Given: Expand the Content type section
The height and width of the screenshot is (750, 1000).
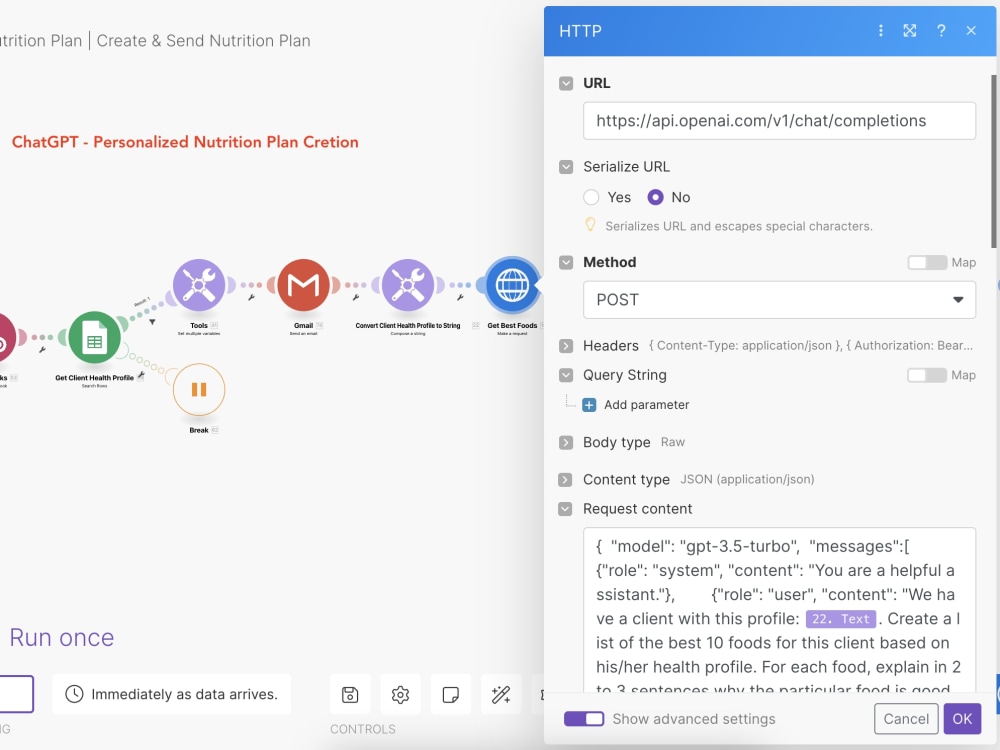Looking at the screenshot, I should 565,480.
